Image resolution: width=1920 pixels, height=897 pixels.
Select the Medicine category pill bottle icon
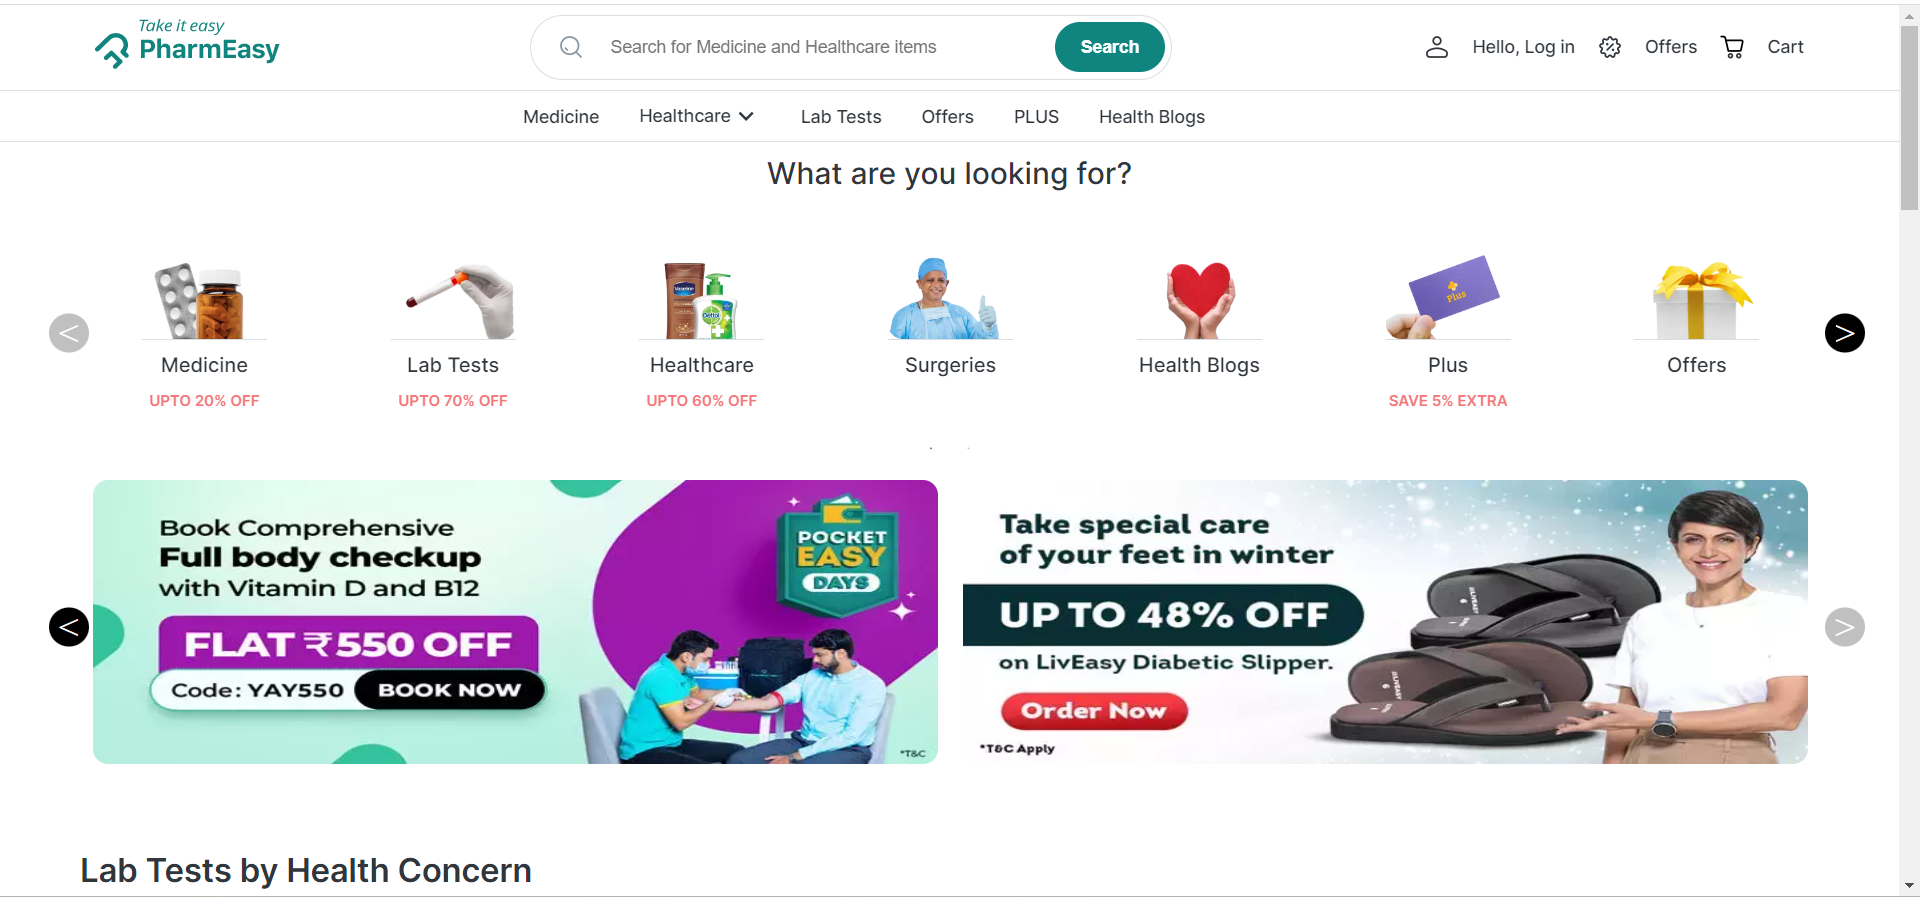tap(203, 301)
